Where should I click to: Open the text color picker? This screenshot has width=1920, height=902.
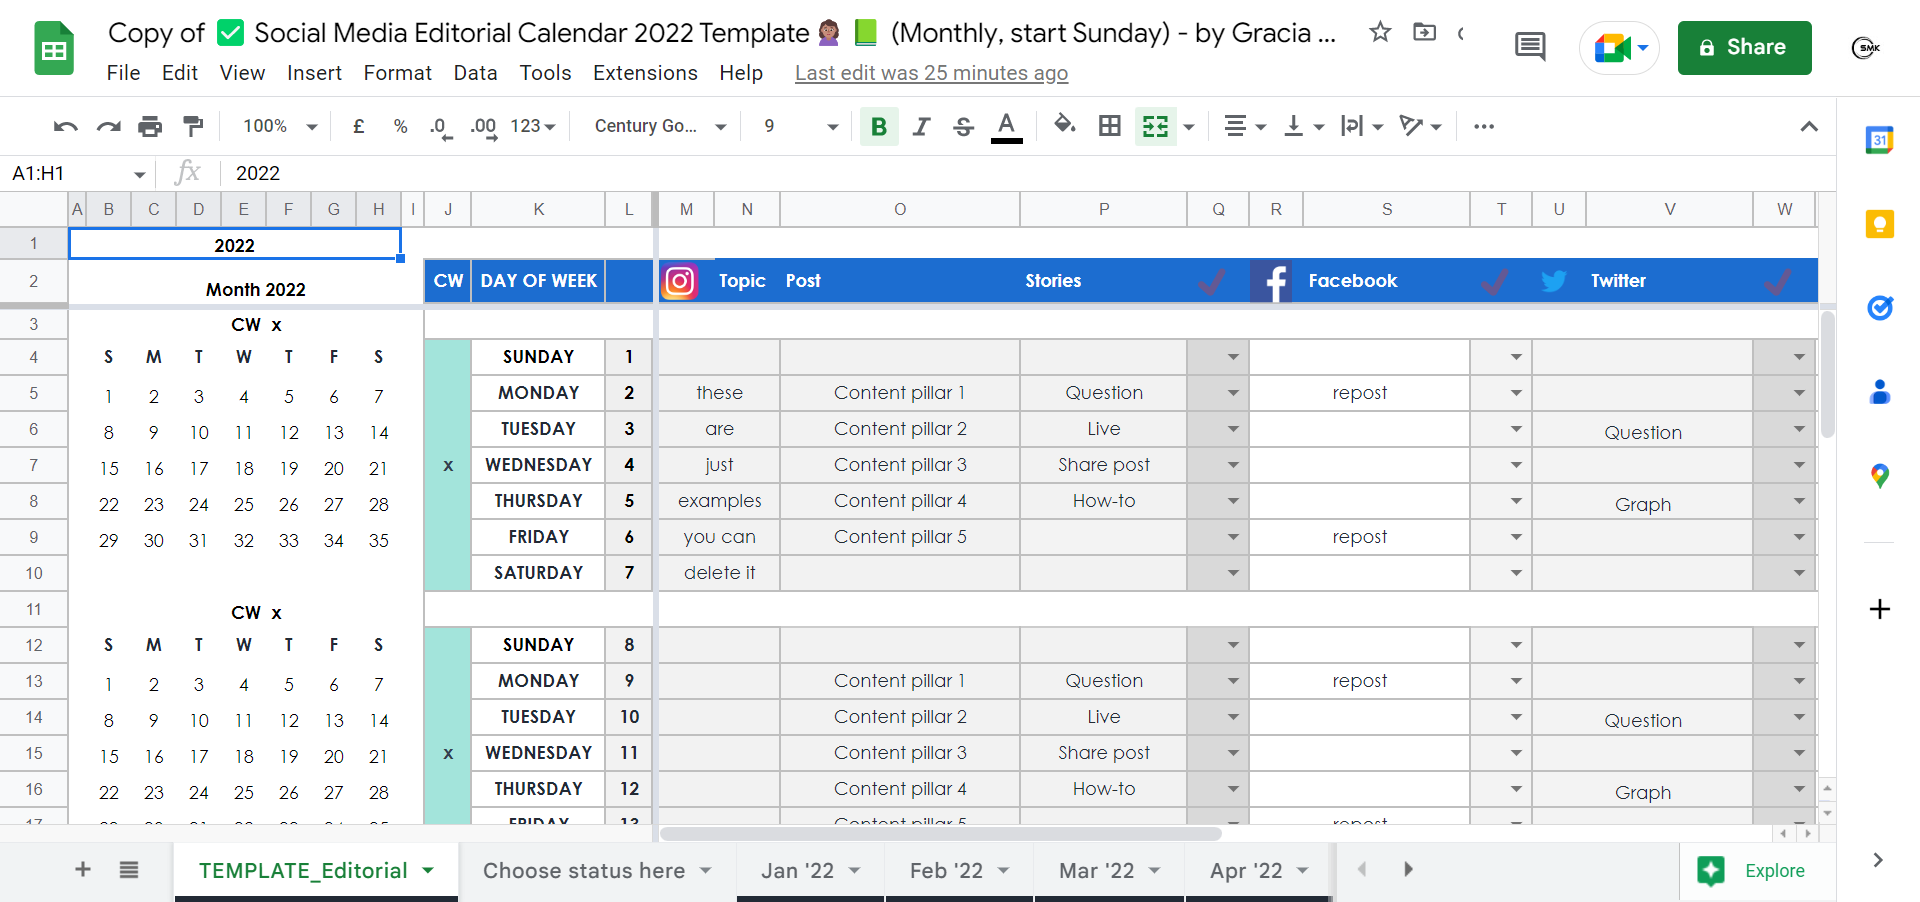point(1006,126)
